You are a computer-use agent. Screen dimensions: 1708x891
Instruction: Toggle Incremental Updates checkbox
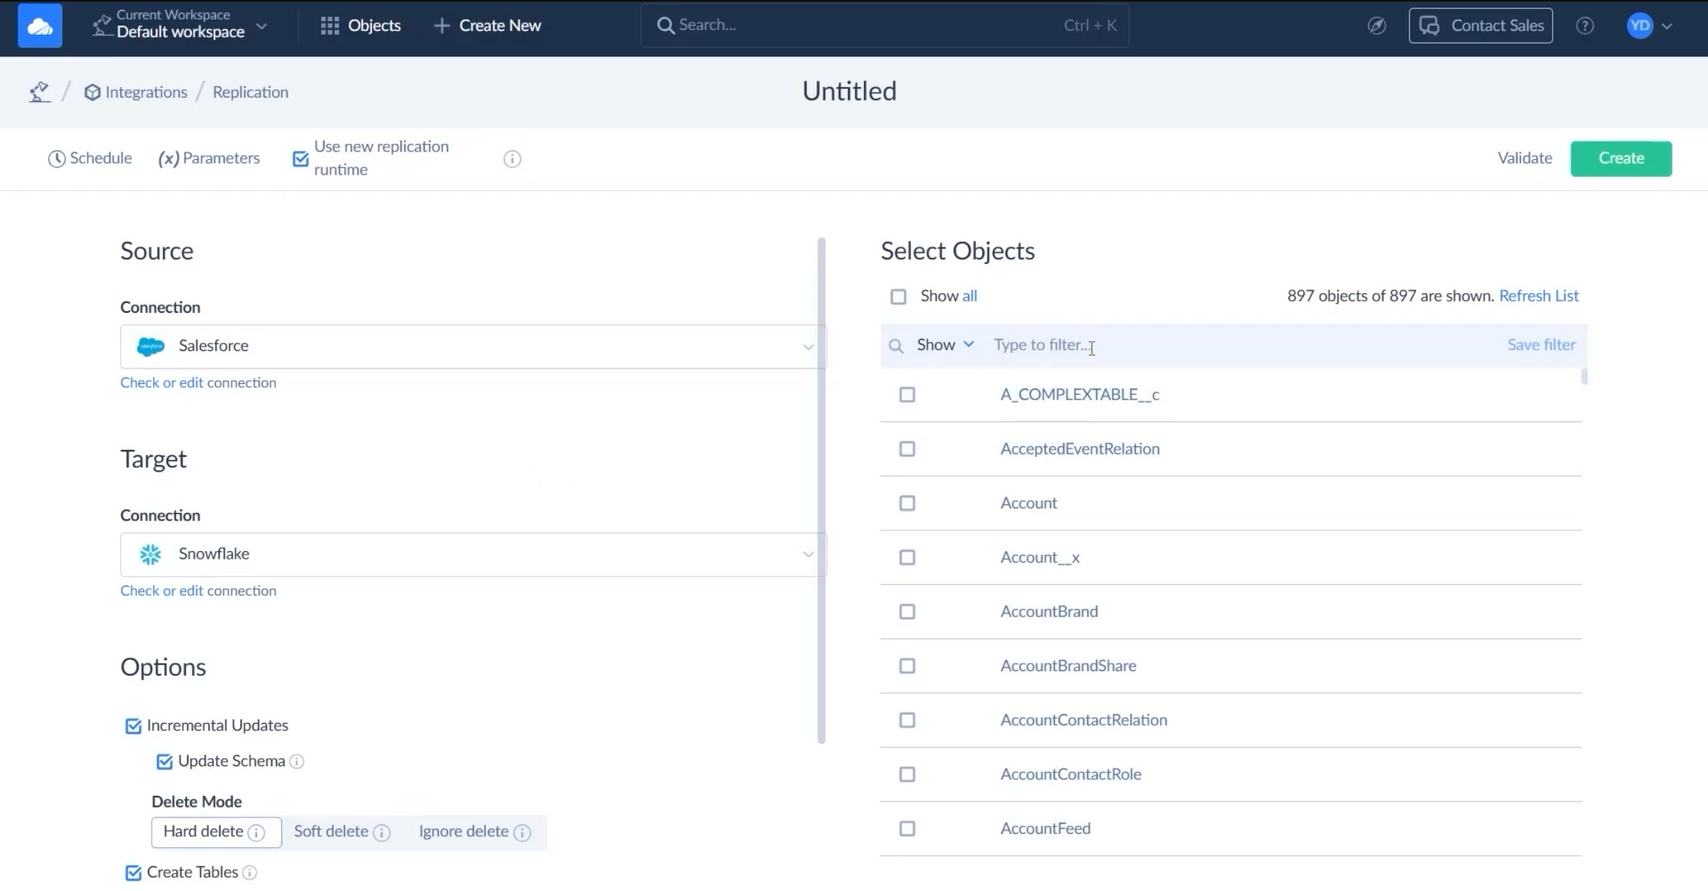(133, 726)
